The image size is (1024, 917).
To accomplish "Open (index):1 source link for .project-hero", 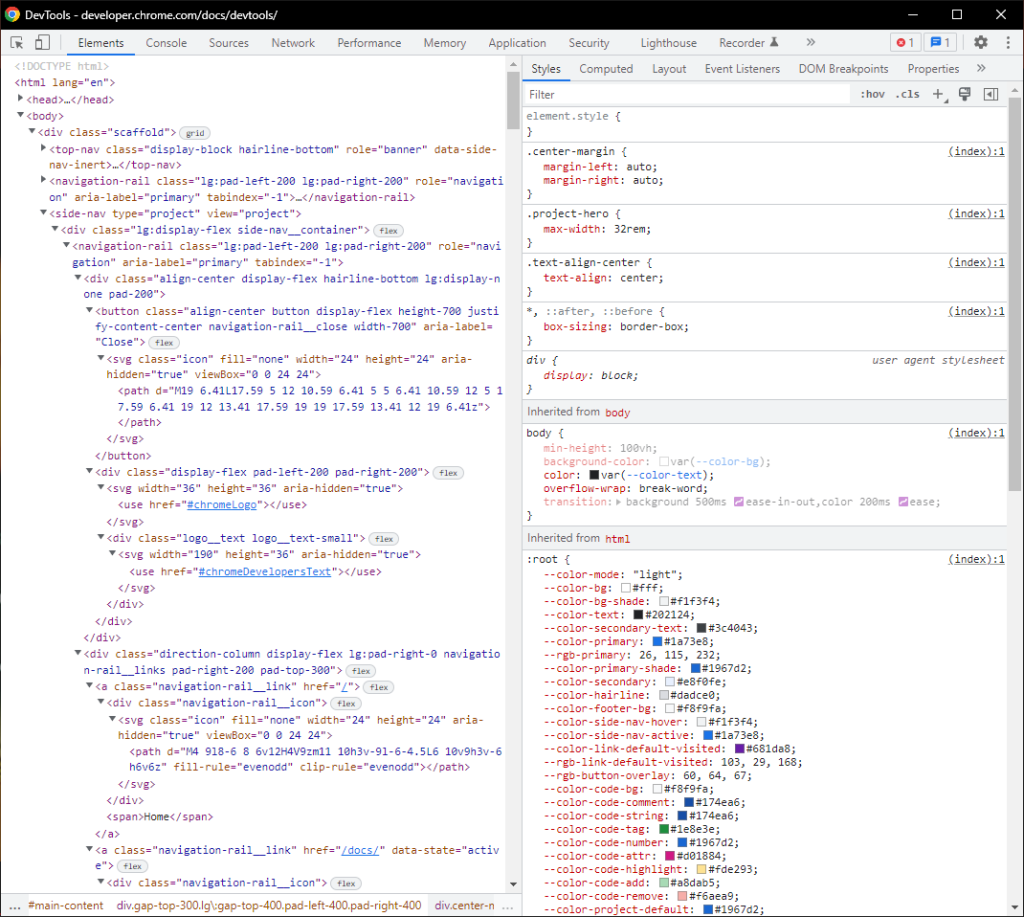I will click(x=976, y=214).
